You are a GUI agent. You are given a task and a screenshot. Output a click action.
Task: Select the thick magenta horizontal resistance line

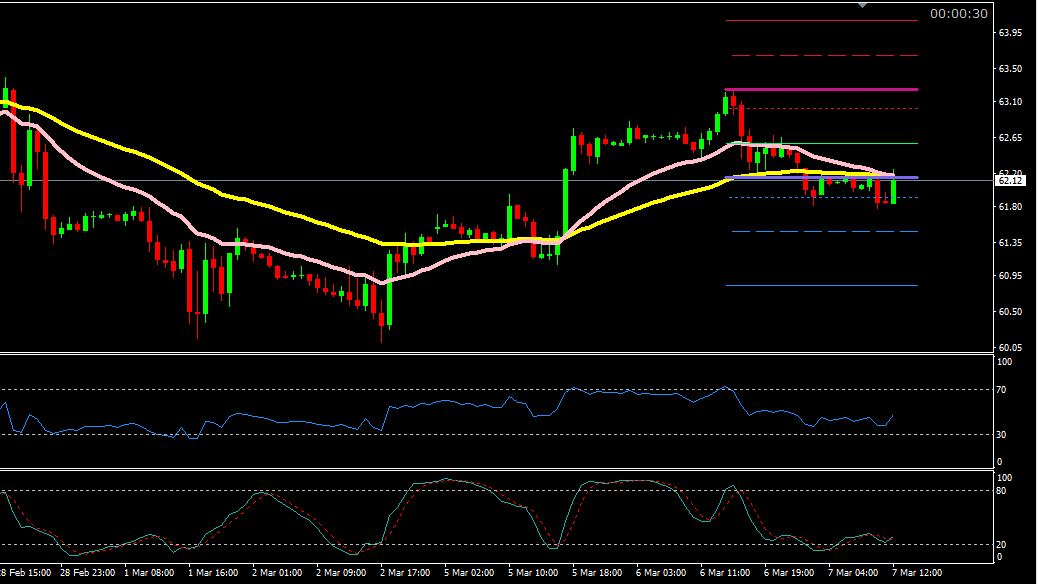[x=822, y=89]
